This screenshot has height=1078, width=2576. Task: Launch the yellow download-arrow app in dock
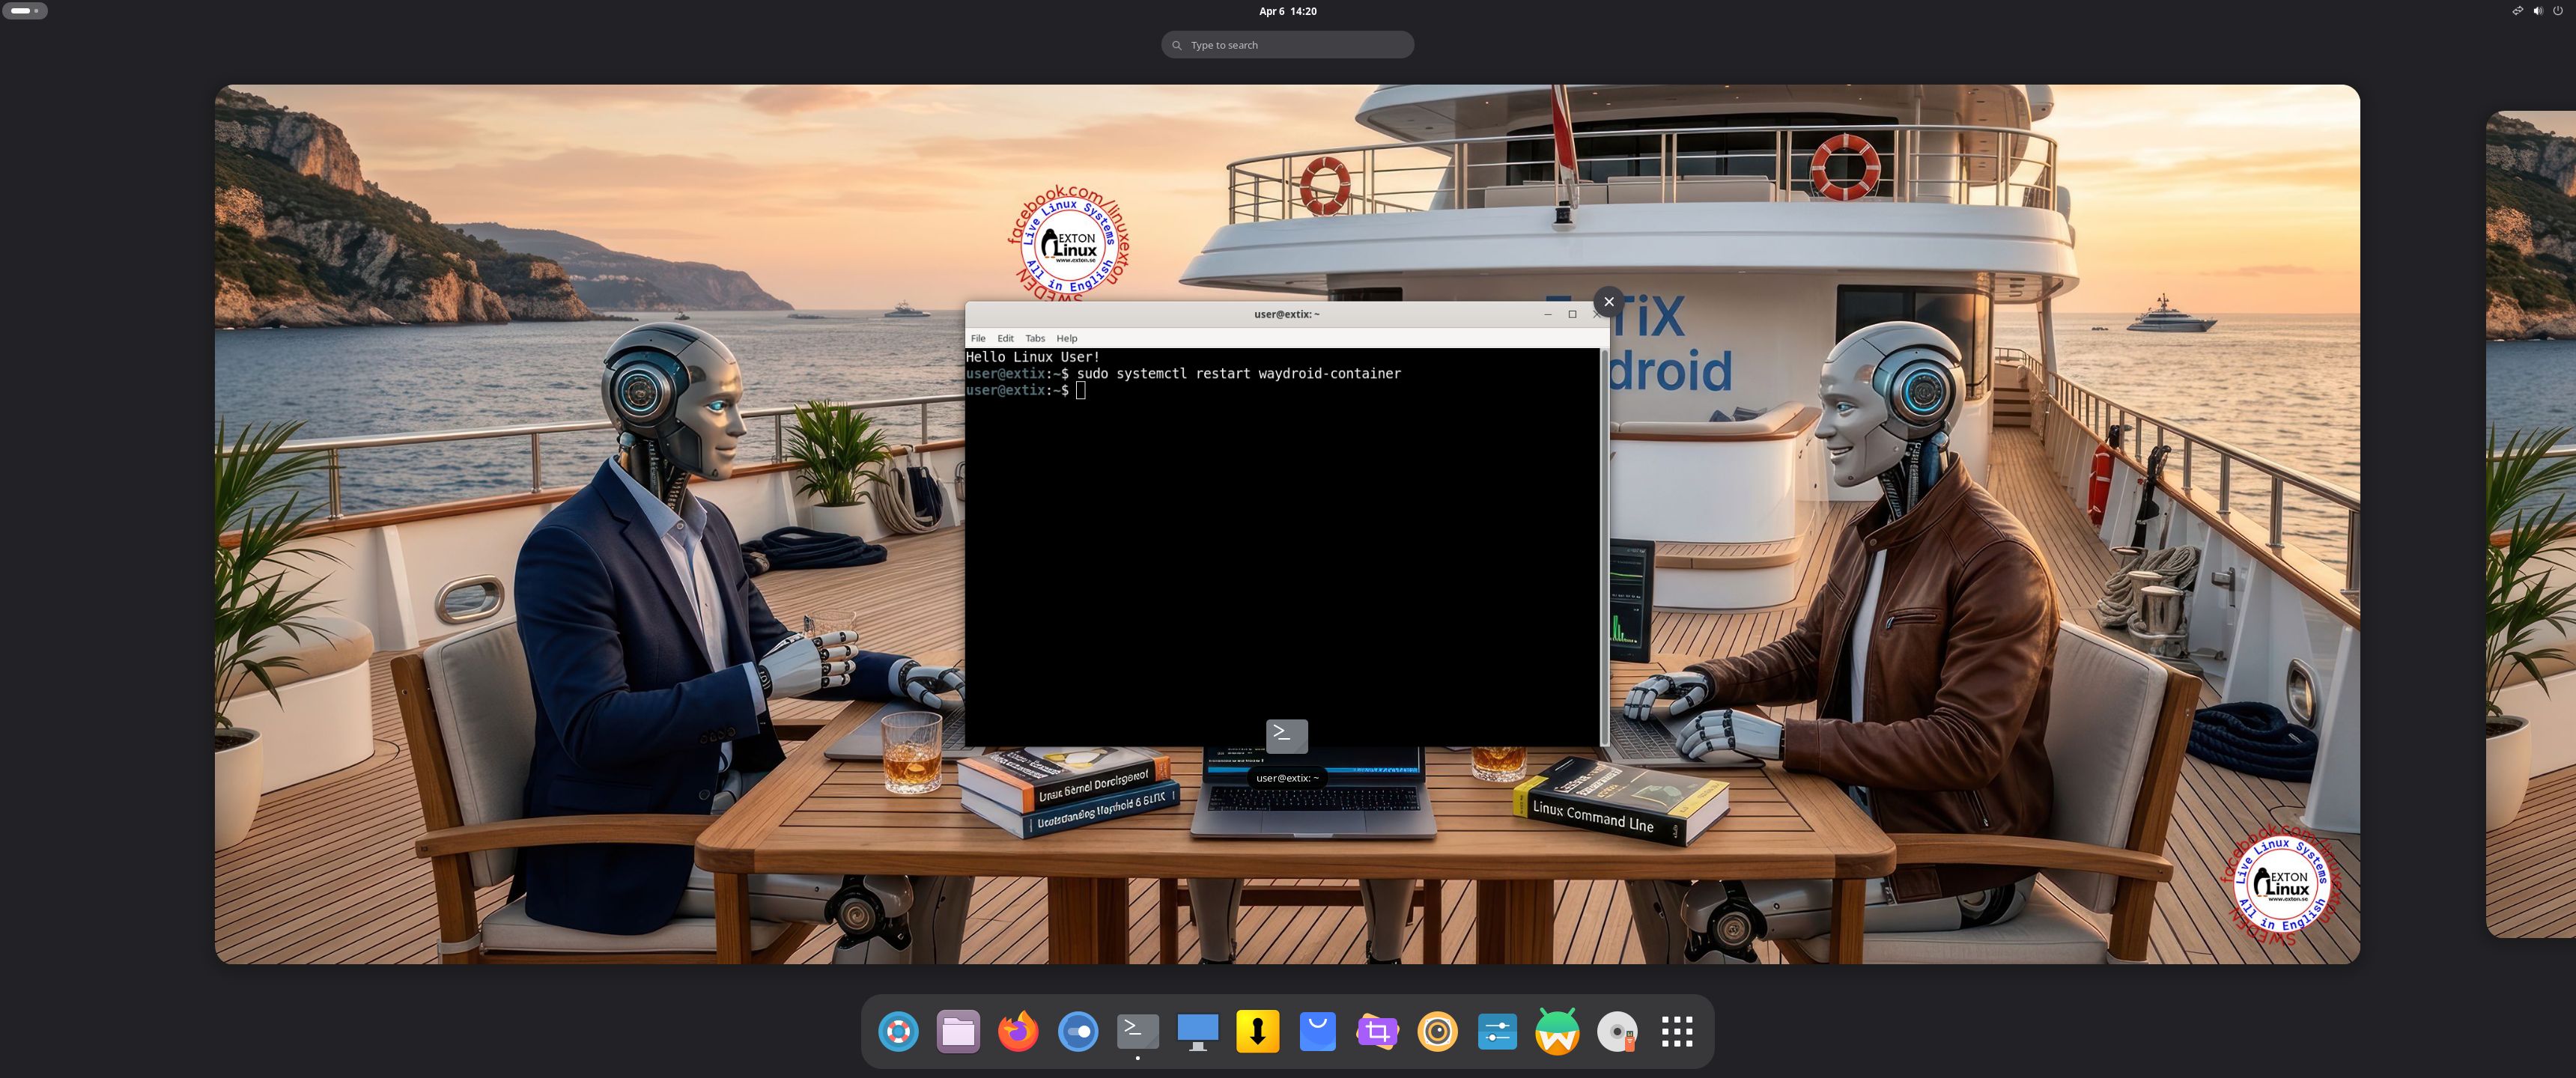1258,1031
